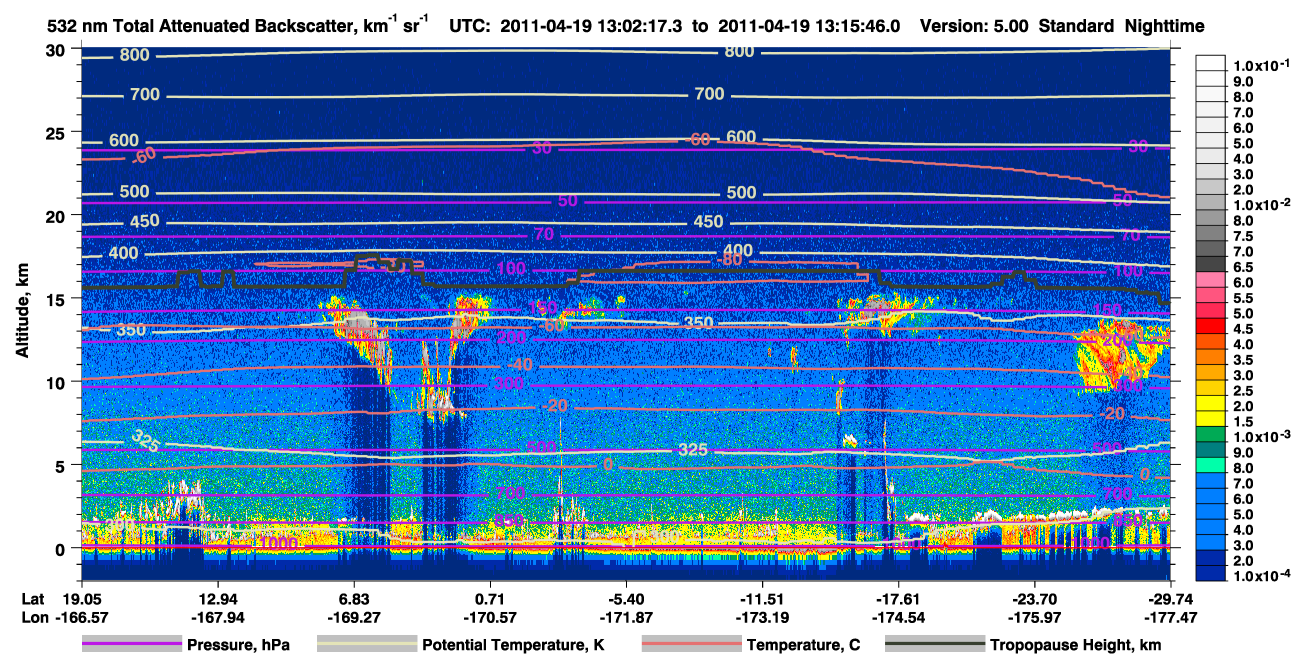
Task: Click the 'Potential Temperature, K' legend label
Action: coord(513,645)
